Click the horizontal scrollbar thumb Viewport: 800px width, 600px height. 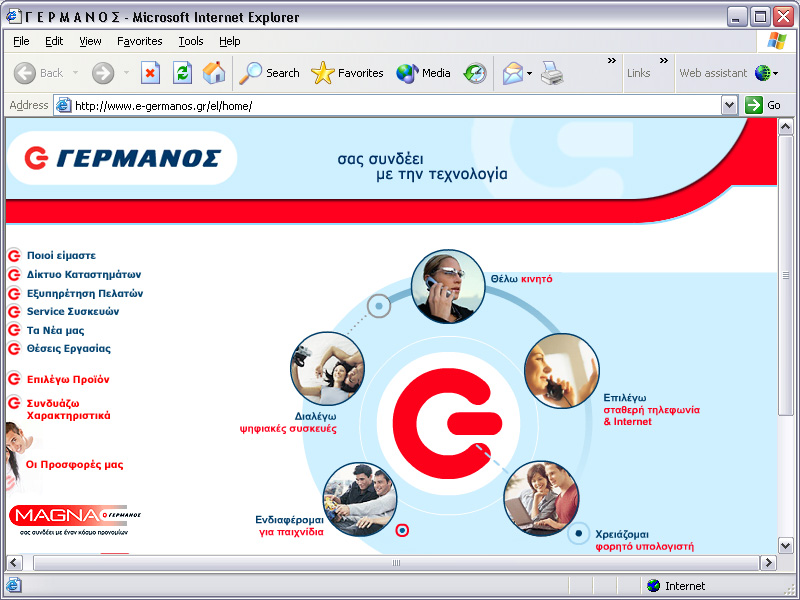pos(396,563)
